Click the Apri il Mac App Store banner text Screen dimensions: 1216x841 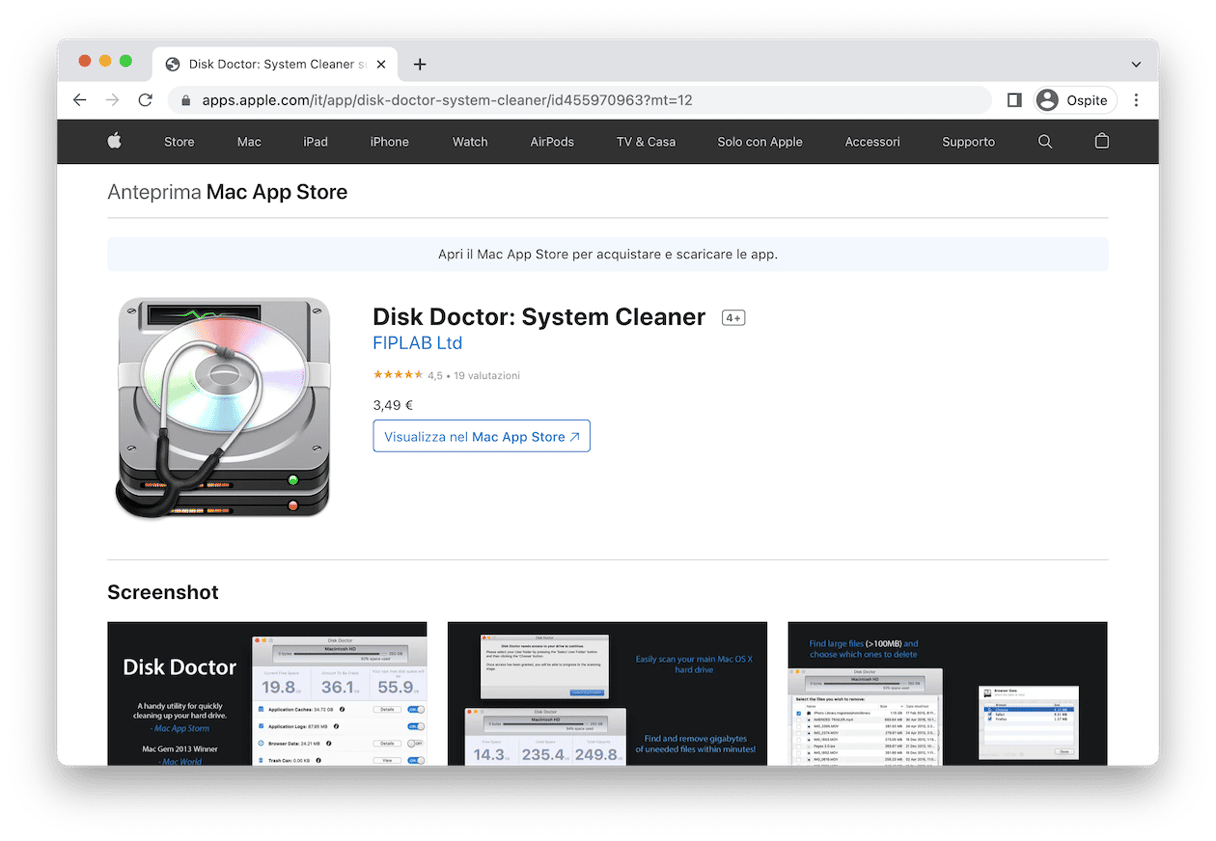608,254
